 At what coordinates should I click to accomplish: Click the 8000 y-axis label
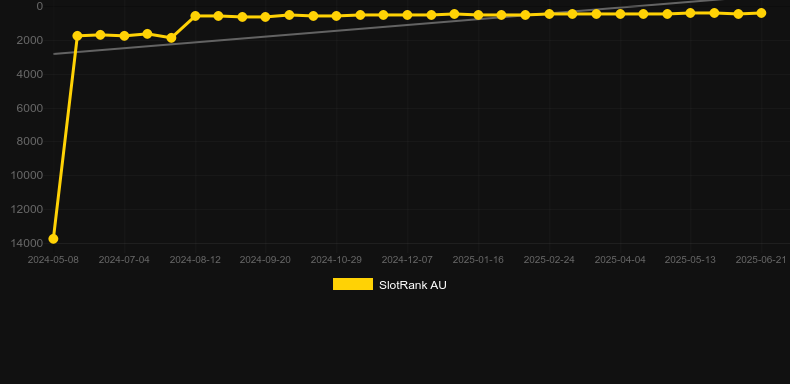30,142
